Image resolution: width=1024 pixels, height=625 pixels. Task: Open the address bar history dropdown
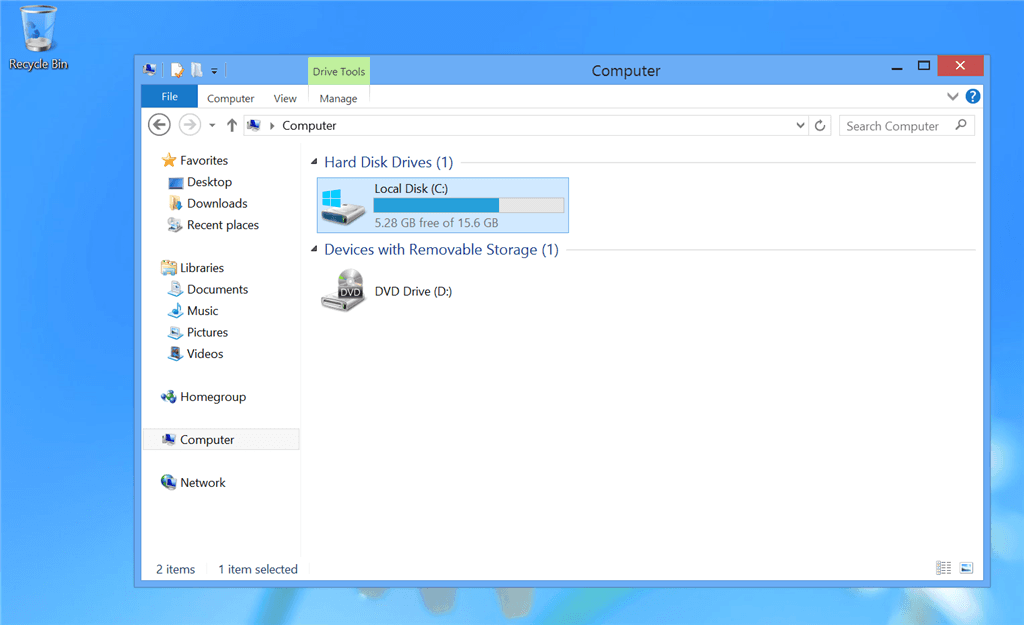800,125
